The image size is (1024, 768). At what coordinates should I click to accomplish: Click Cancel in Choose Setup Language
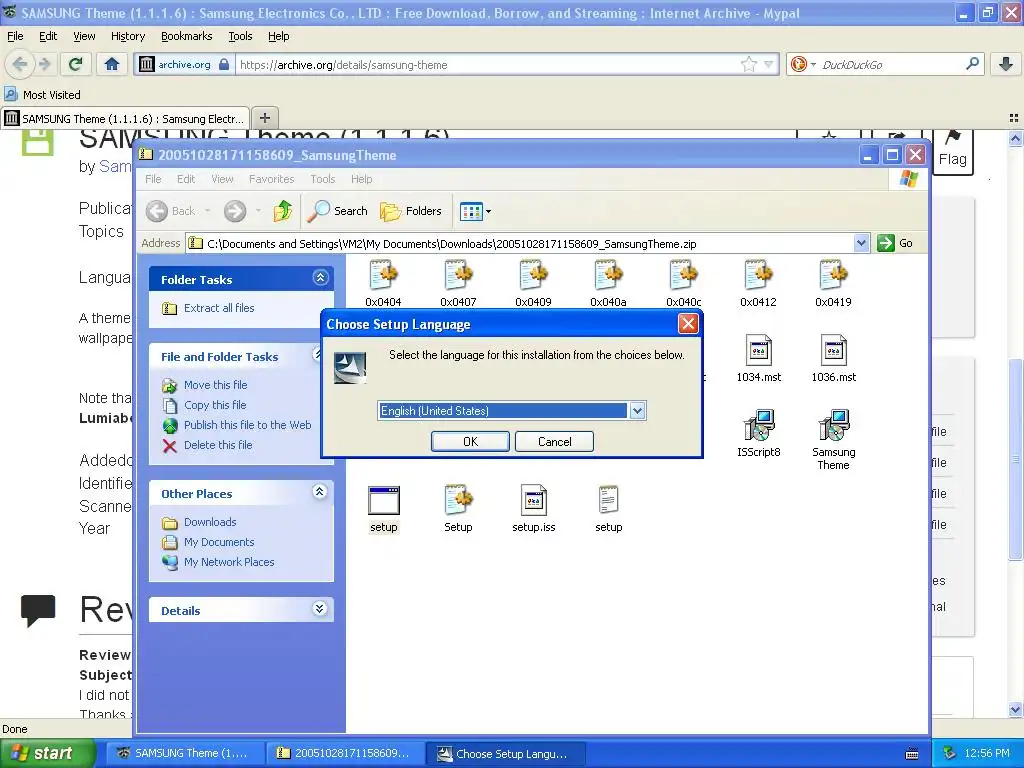[x=554, y=441]
